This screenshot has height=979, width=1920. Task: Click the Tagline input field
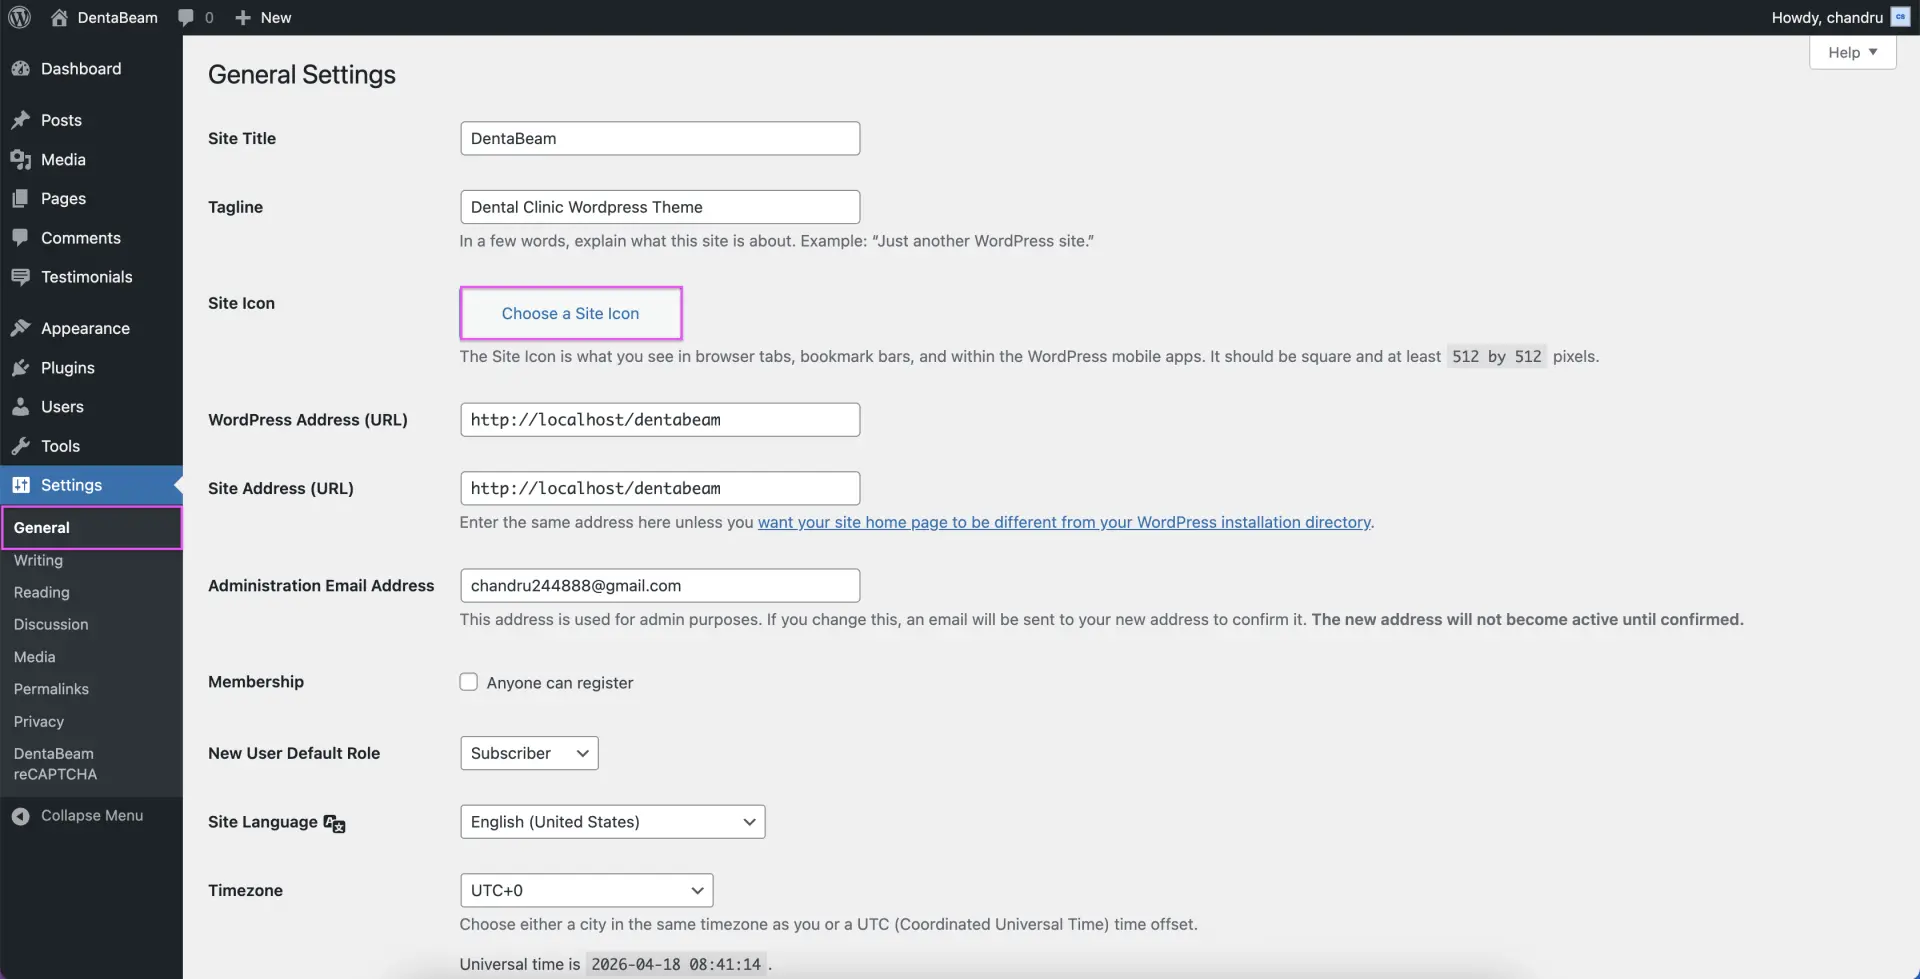[x=659, y=207]
